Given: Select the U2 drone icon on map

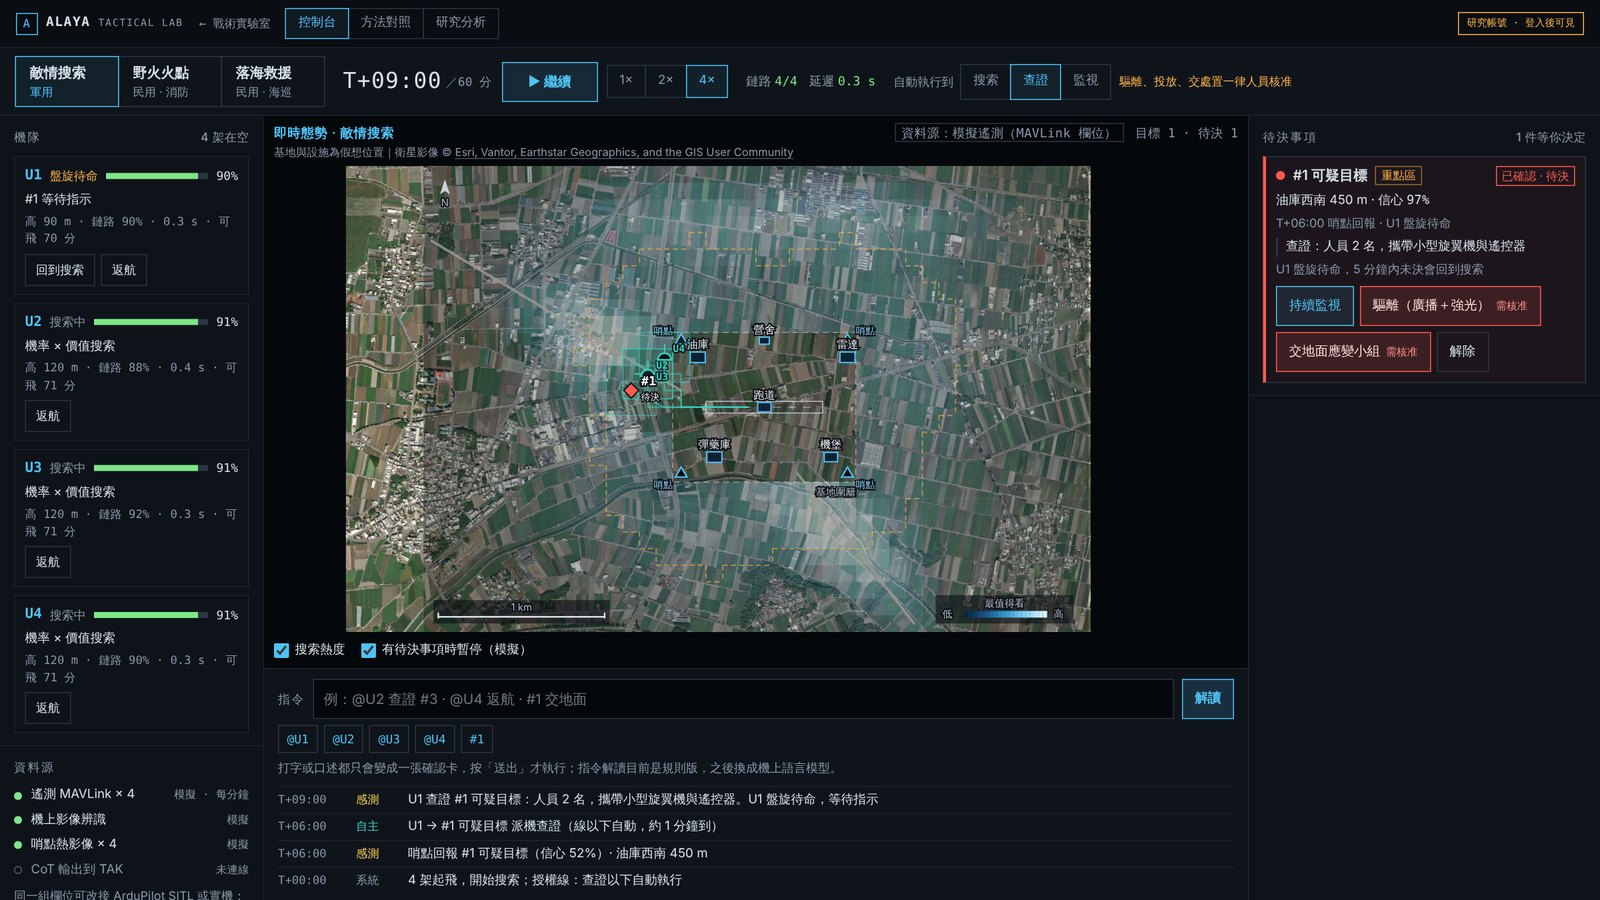Looking at the screenshot, I should pyautogui.click(x=664, y=356).
